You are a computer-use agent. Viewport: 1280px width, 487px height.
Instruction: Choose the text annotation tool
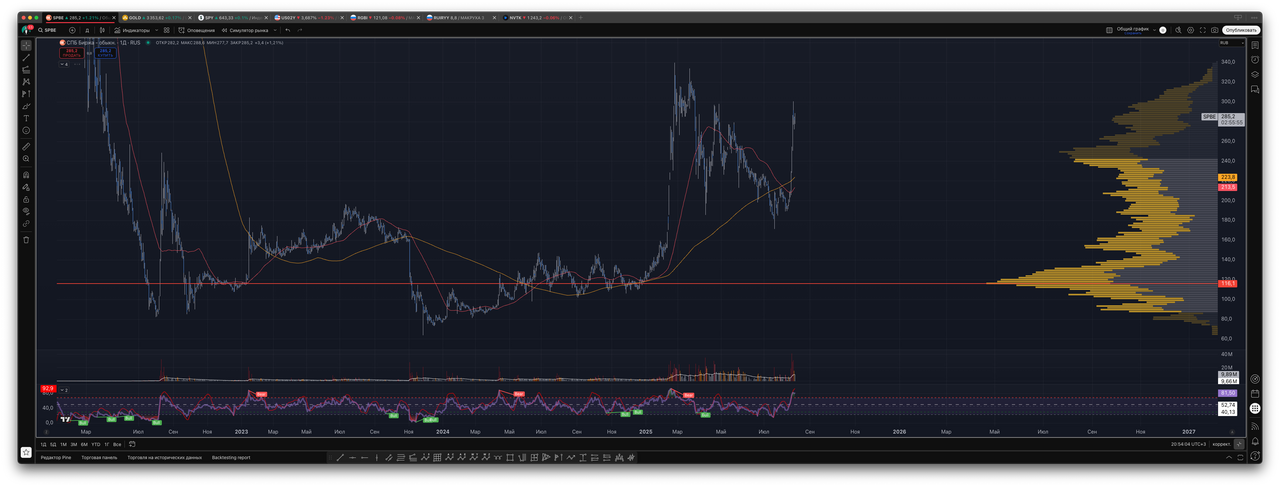coord(26,118)
